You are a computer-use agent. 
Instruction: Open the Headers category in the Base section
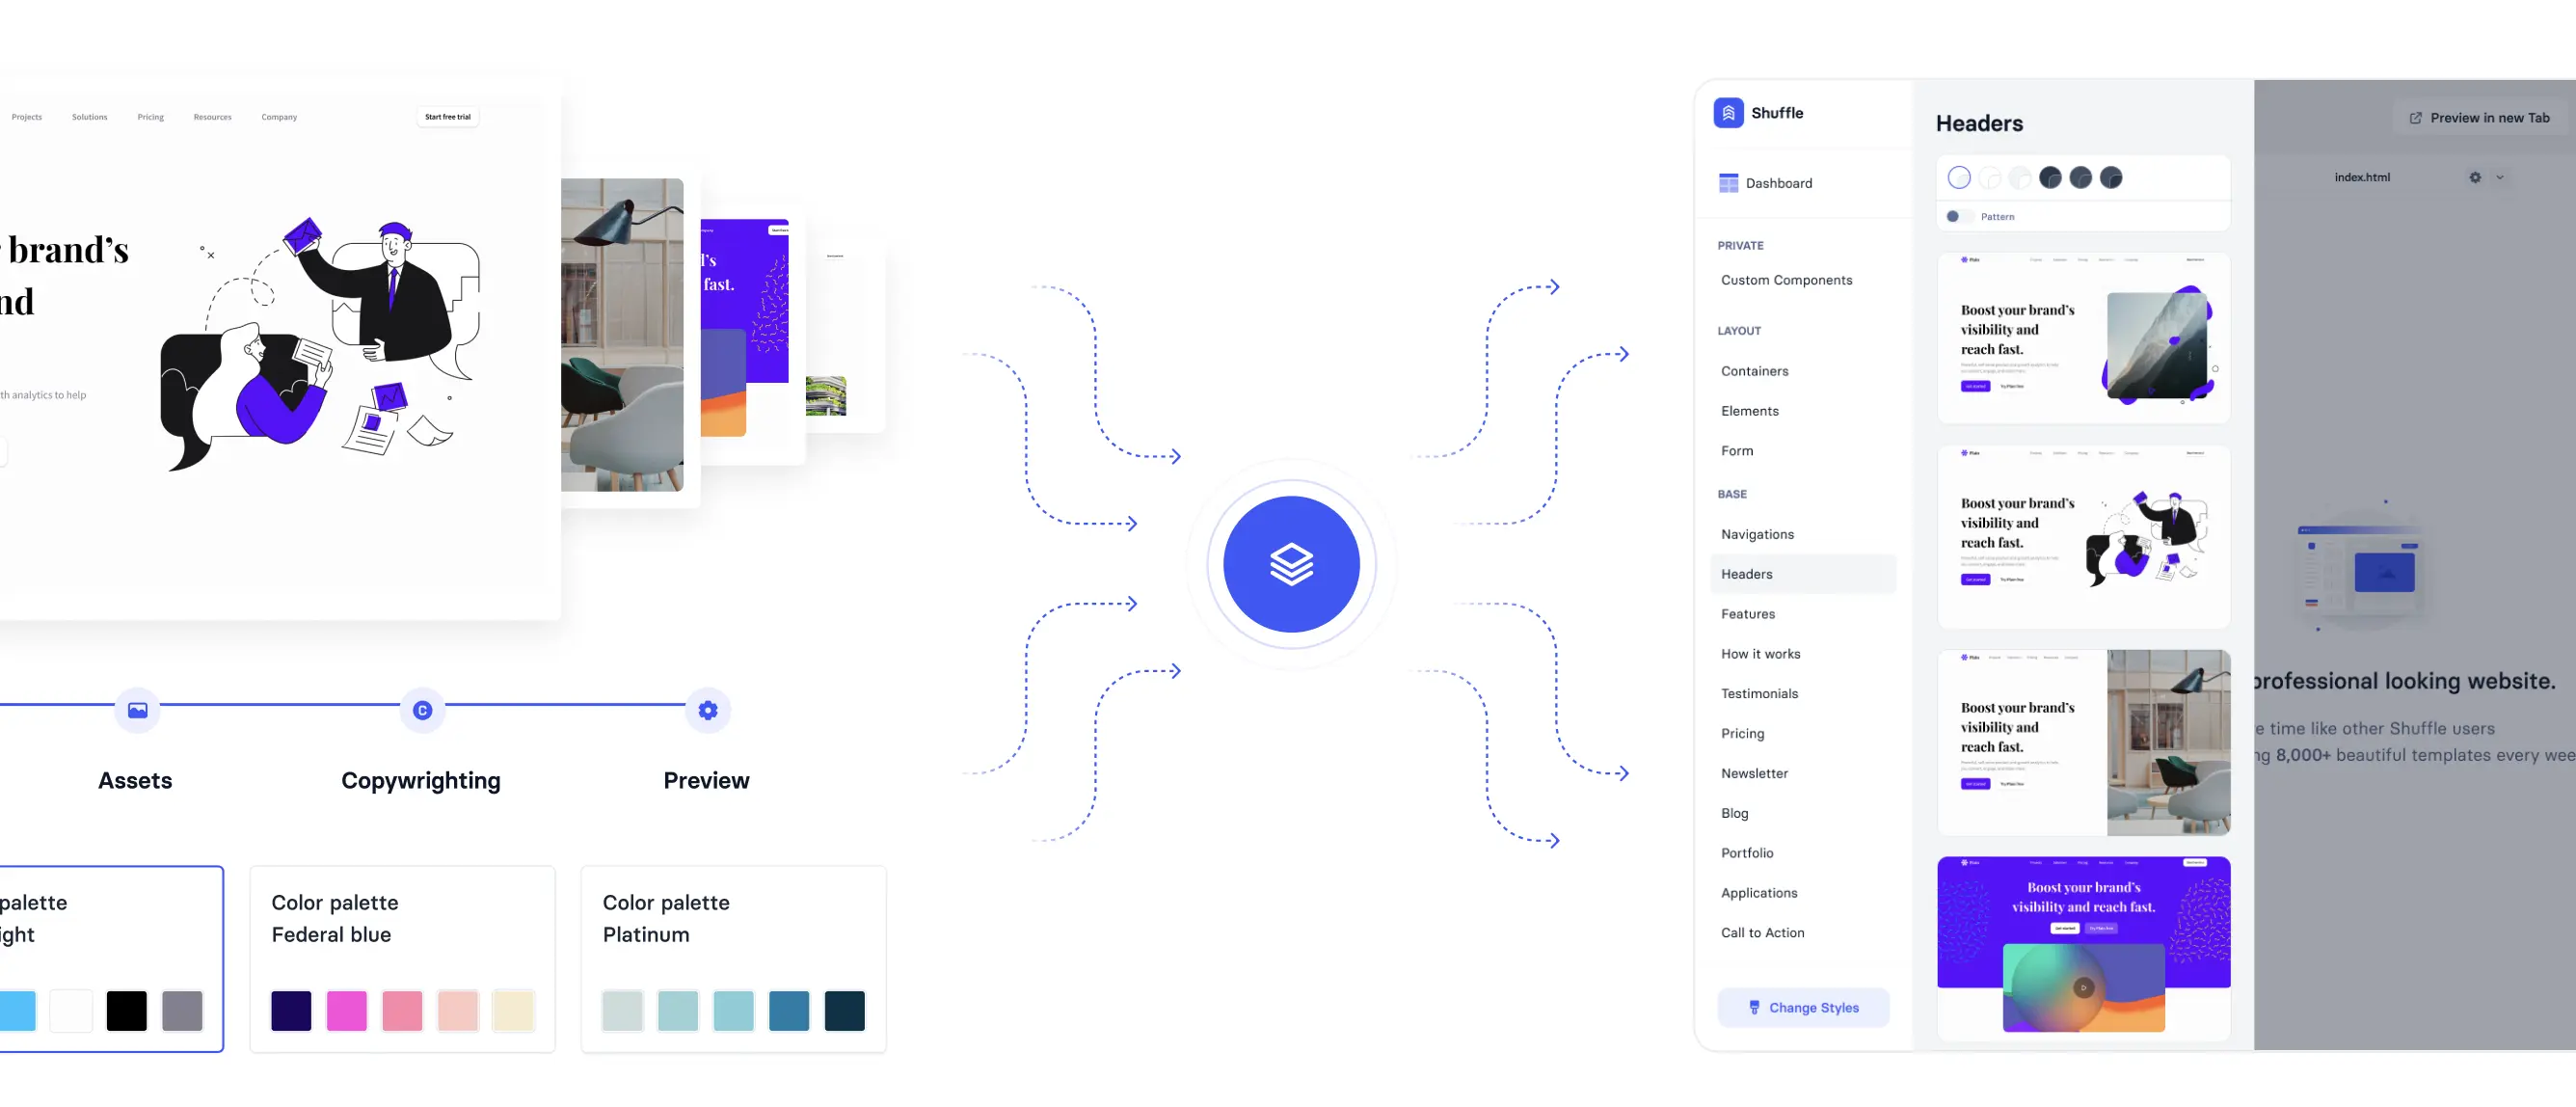coord(1746,573)
